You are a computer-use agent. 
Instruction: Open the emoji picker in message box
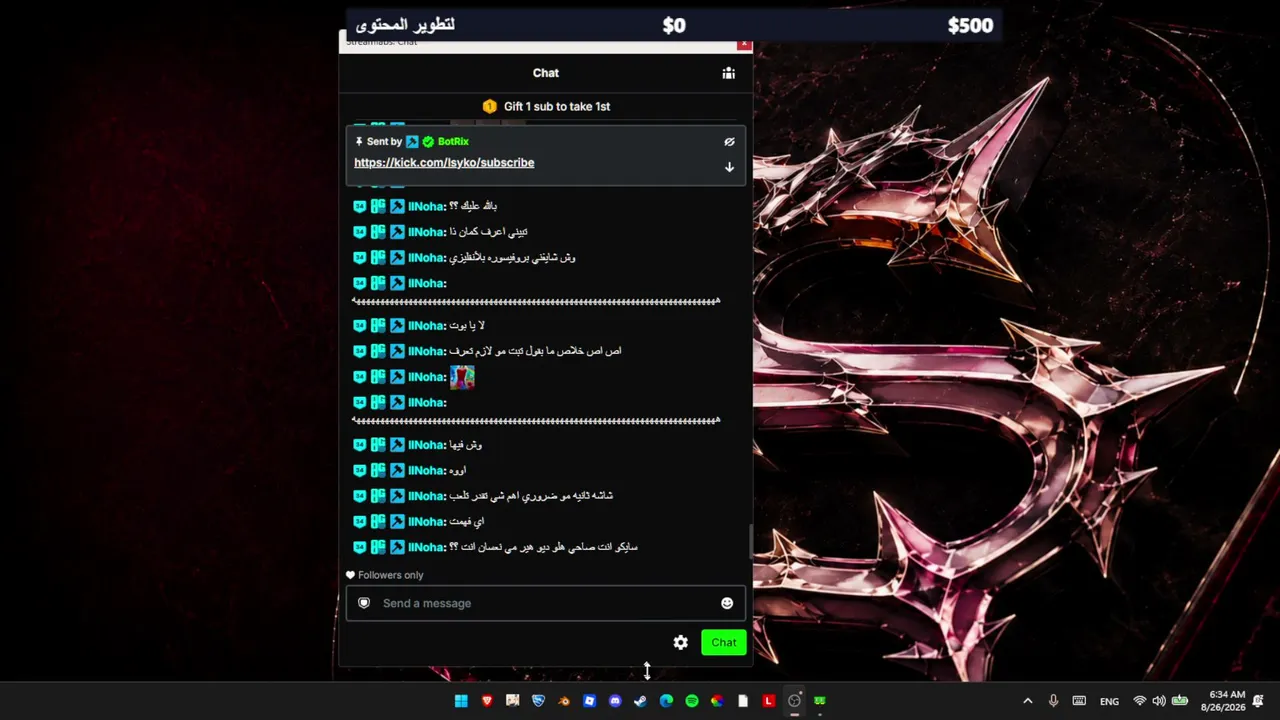(x=727, y=603)
